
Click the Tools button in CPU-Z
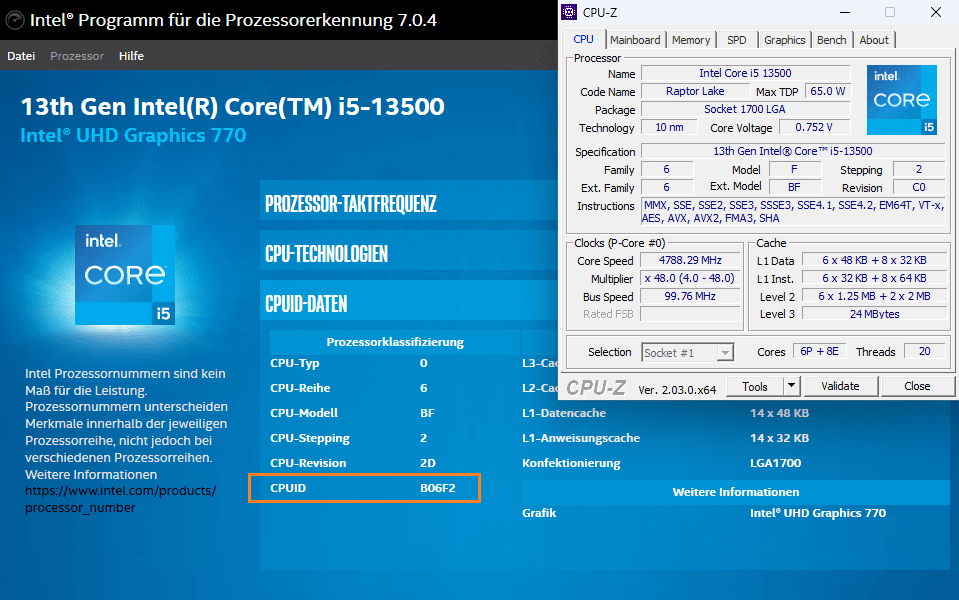(755, 387)
